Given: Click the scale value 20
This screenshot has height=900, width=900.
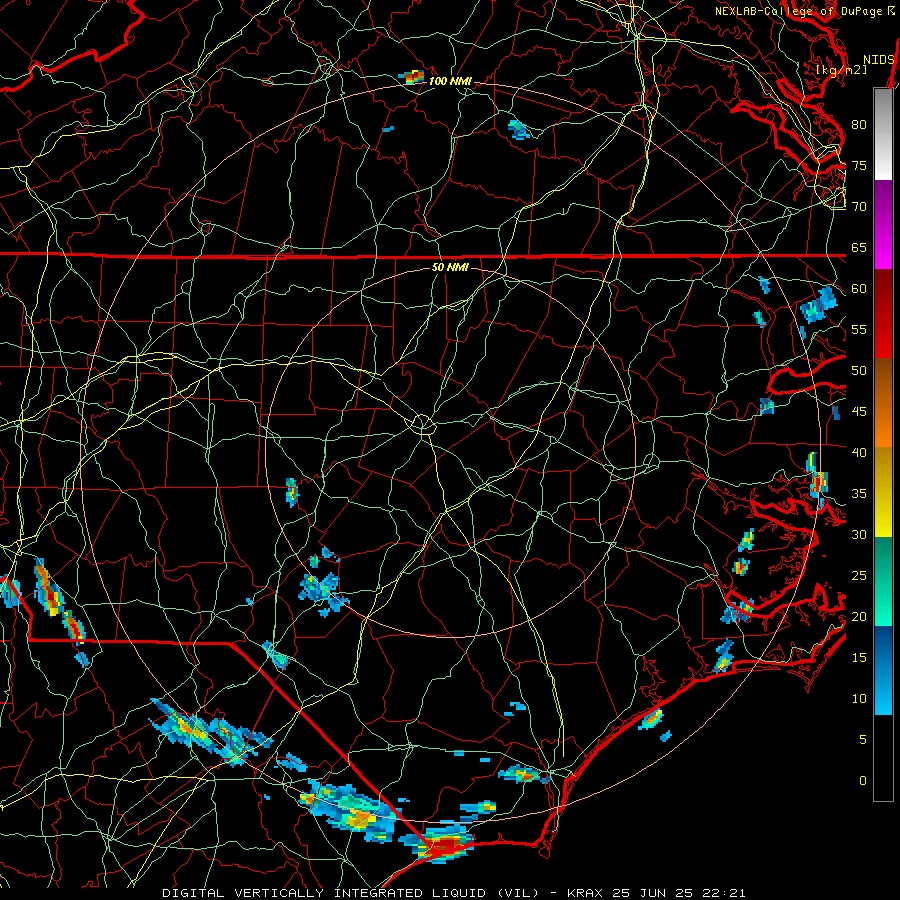Looking at the screenshot, I should point(859,617).
